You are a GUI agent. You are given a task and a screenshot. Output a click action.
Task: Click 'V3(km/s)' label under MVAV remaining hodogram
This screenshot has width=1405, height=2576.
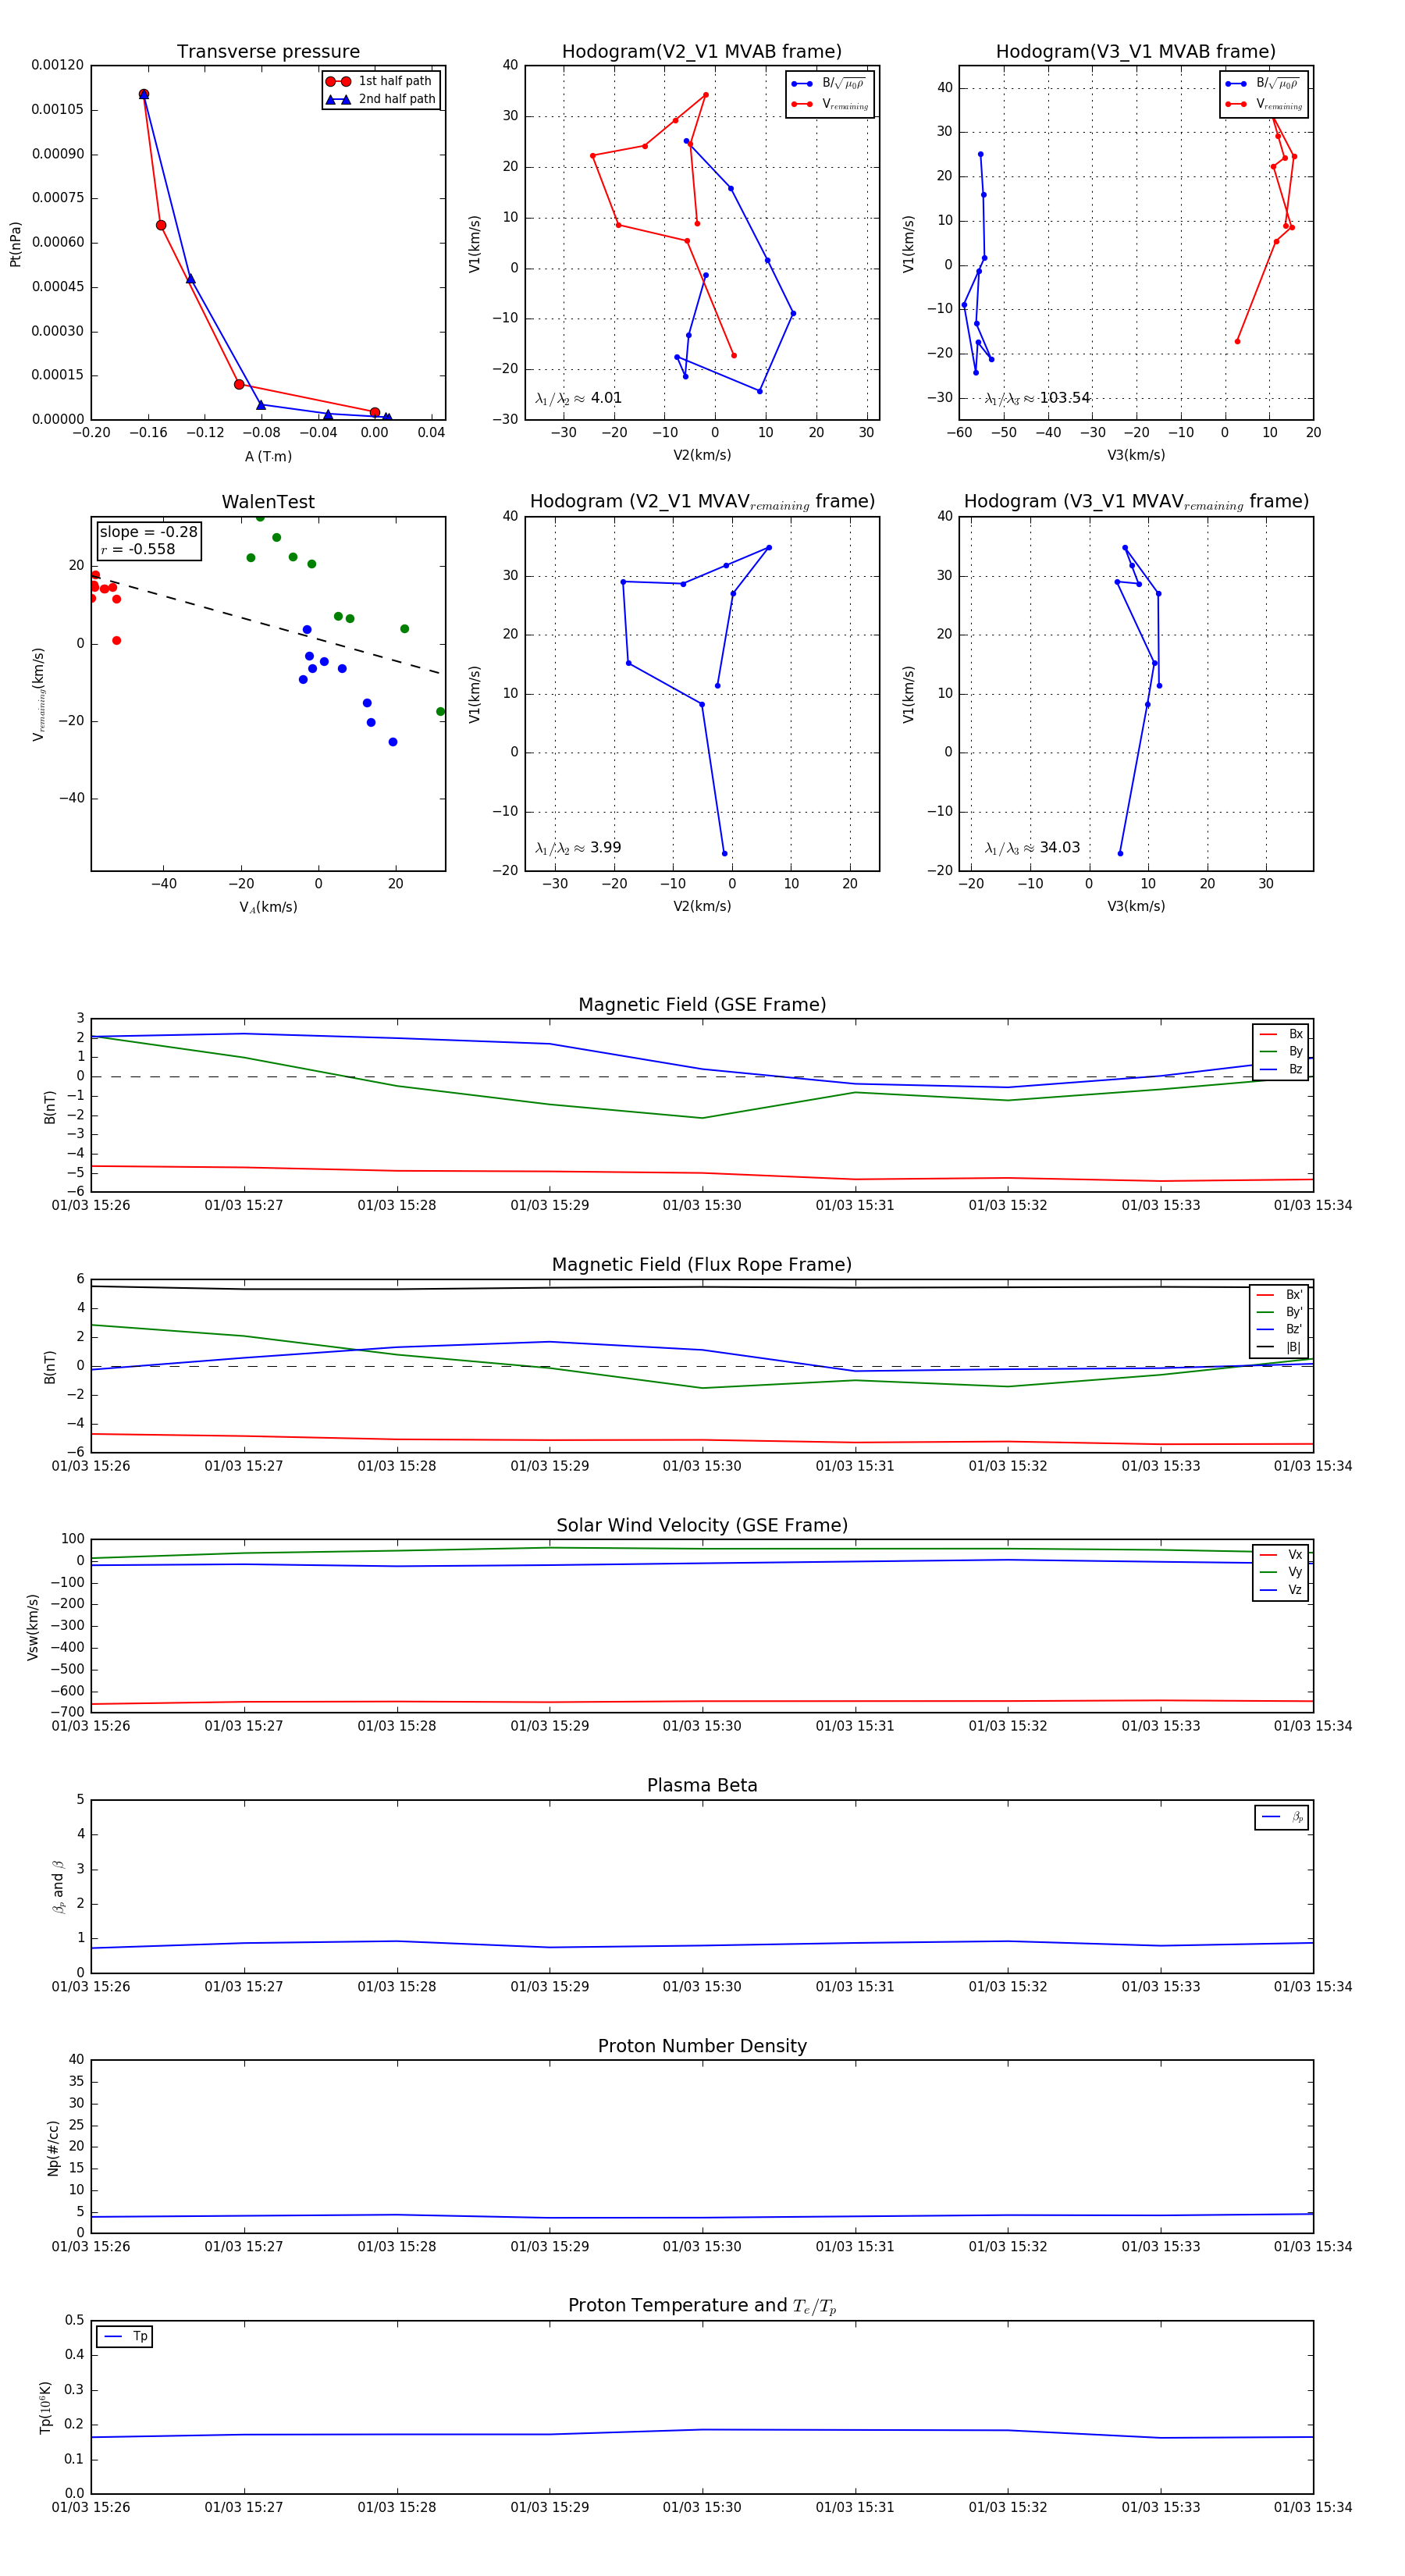point(1136,906)
